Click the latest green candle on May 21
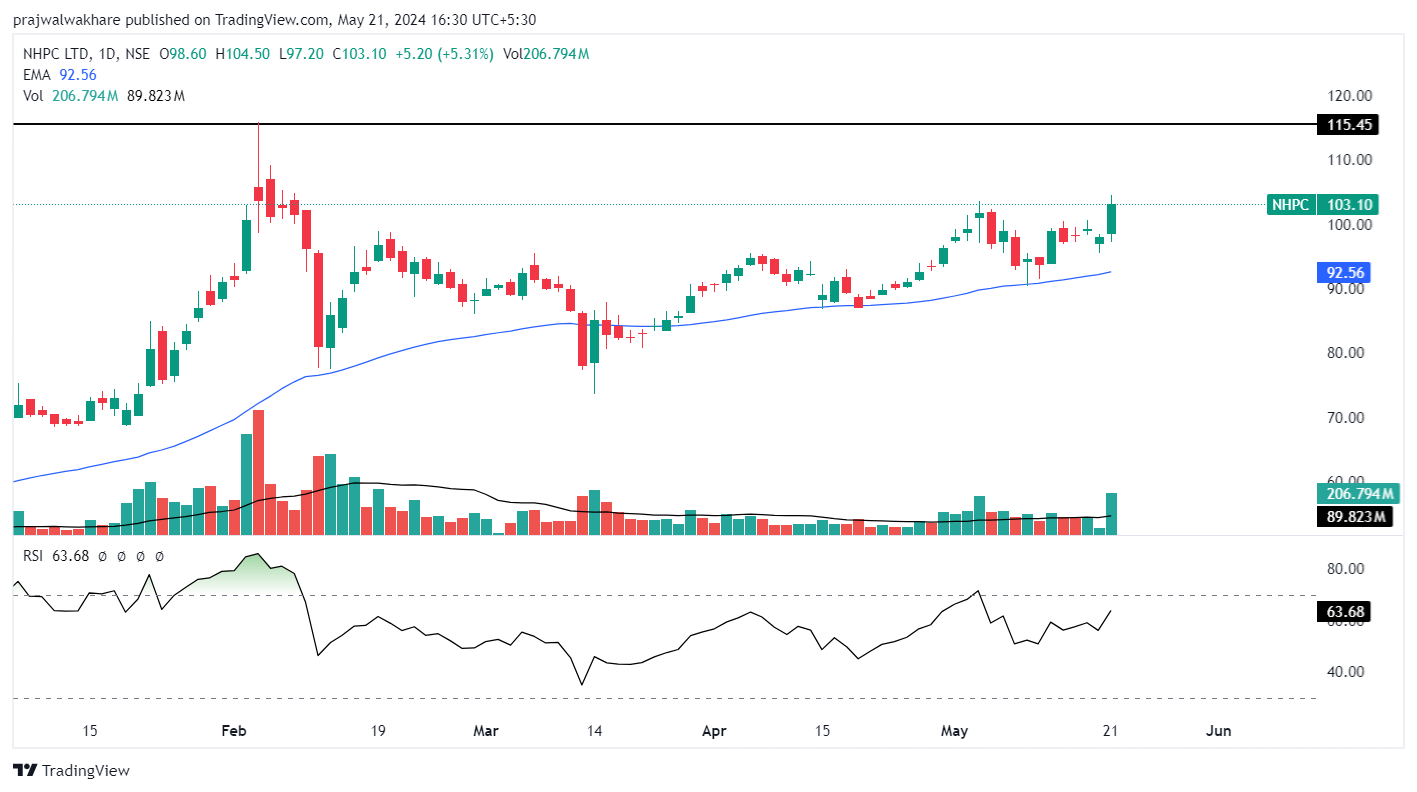This screenshot has width=1417, height=792. 1111,219
